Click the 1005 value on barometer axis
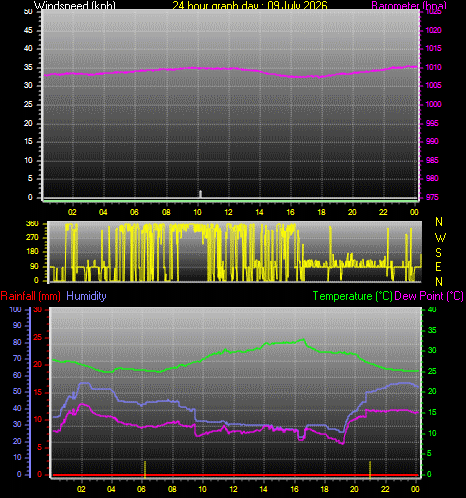Viewport: 466px width, 498px height. [x=433, y=86]
